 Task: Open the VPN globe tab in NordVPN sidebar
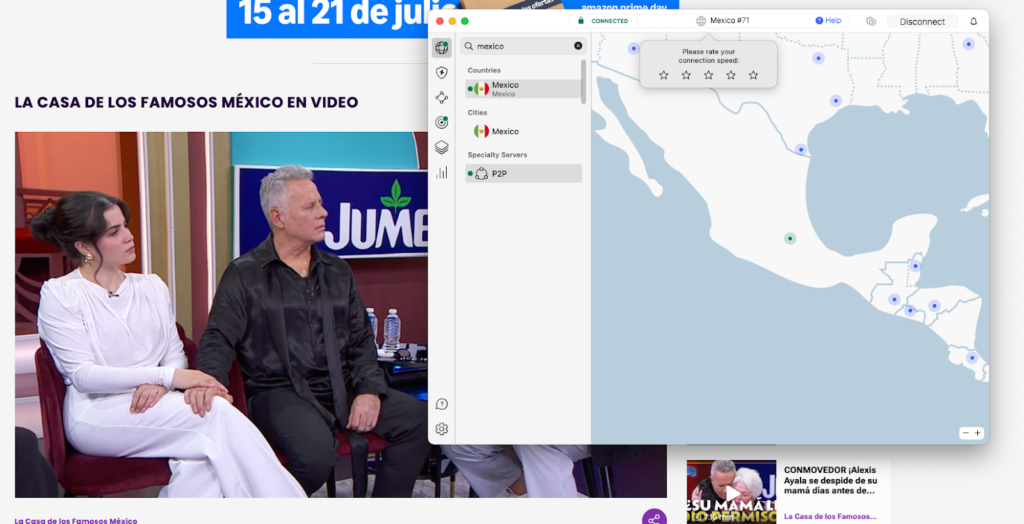(x=441, y=48)
